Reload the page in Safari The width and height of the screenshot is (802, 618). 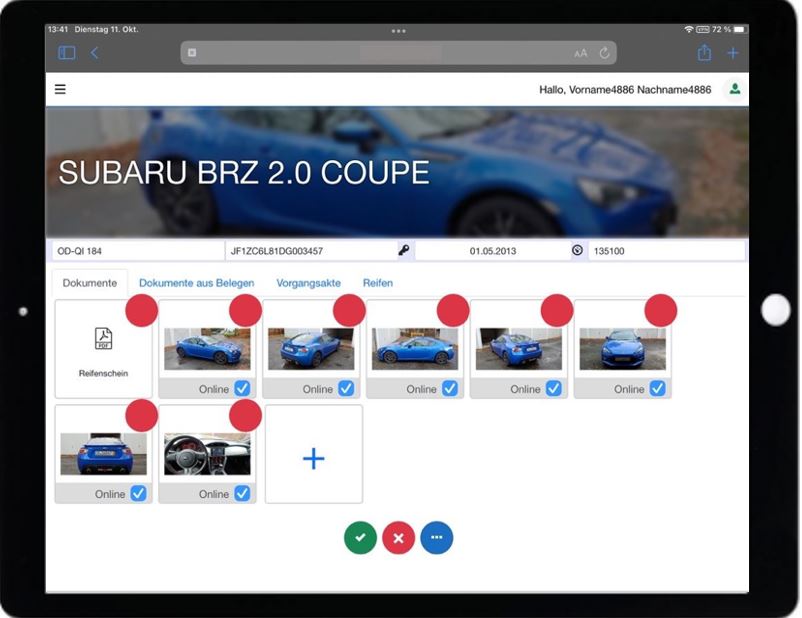[604, 53]
